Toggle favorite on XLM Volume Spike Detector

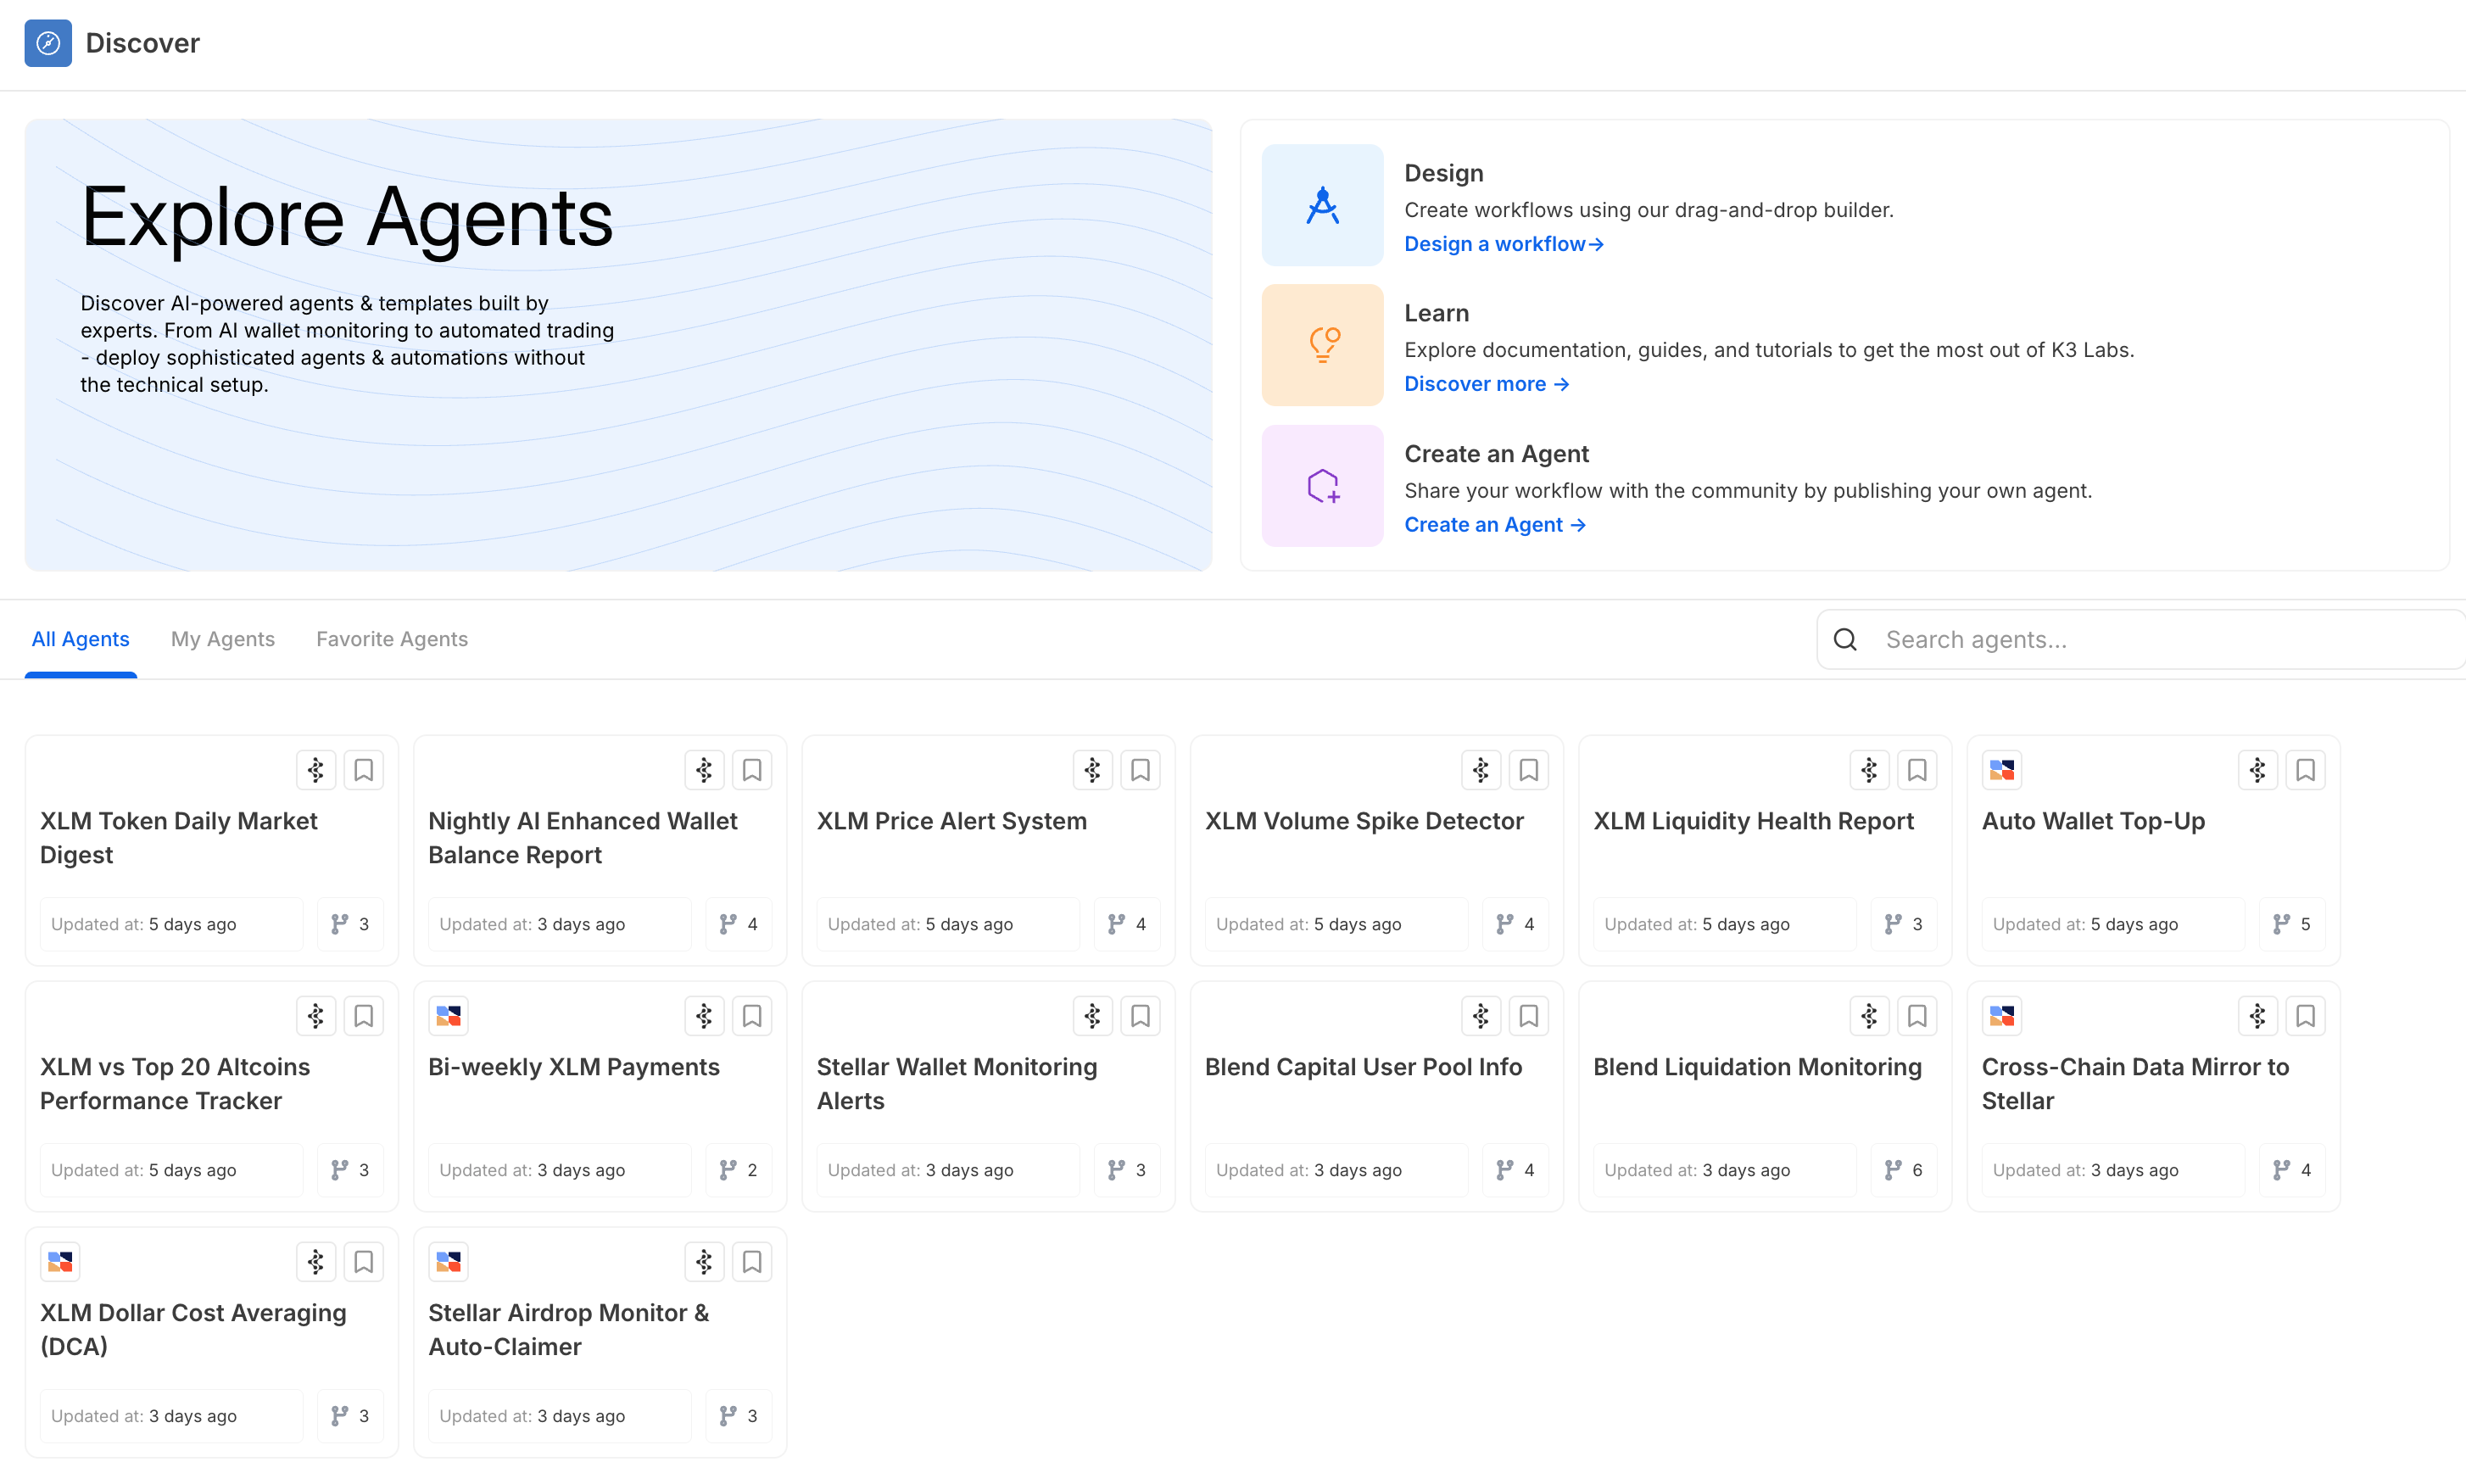[1528, 770]
